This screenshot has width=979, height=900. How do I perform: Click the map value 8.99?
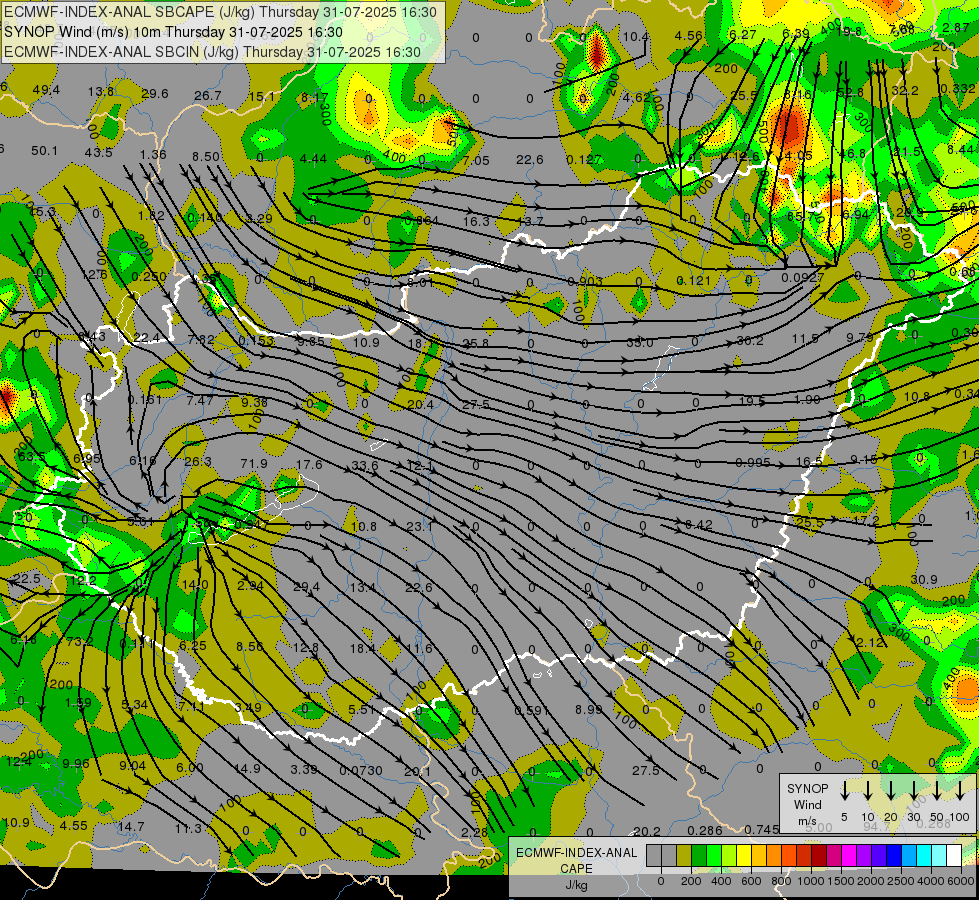(589, 709)
